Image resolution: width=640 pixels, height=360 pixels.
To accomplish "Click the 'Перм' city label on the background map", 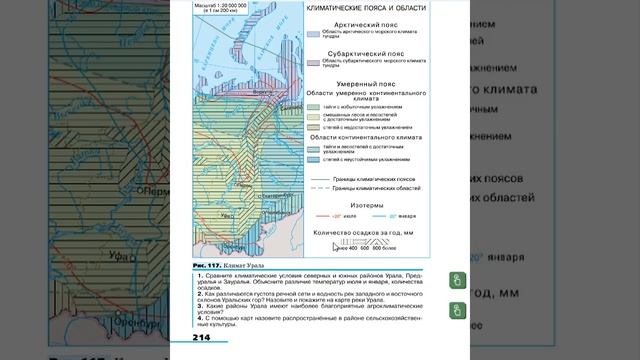I will (156, 191).
